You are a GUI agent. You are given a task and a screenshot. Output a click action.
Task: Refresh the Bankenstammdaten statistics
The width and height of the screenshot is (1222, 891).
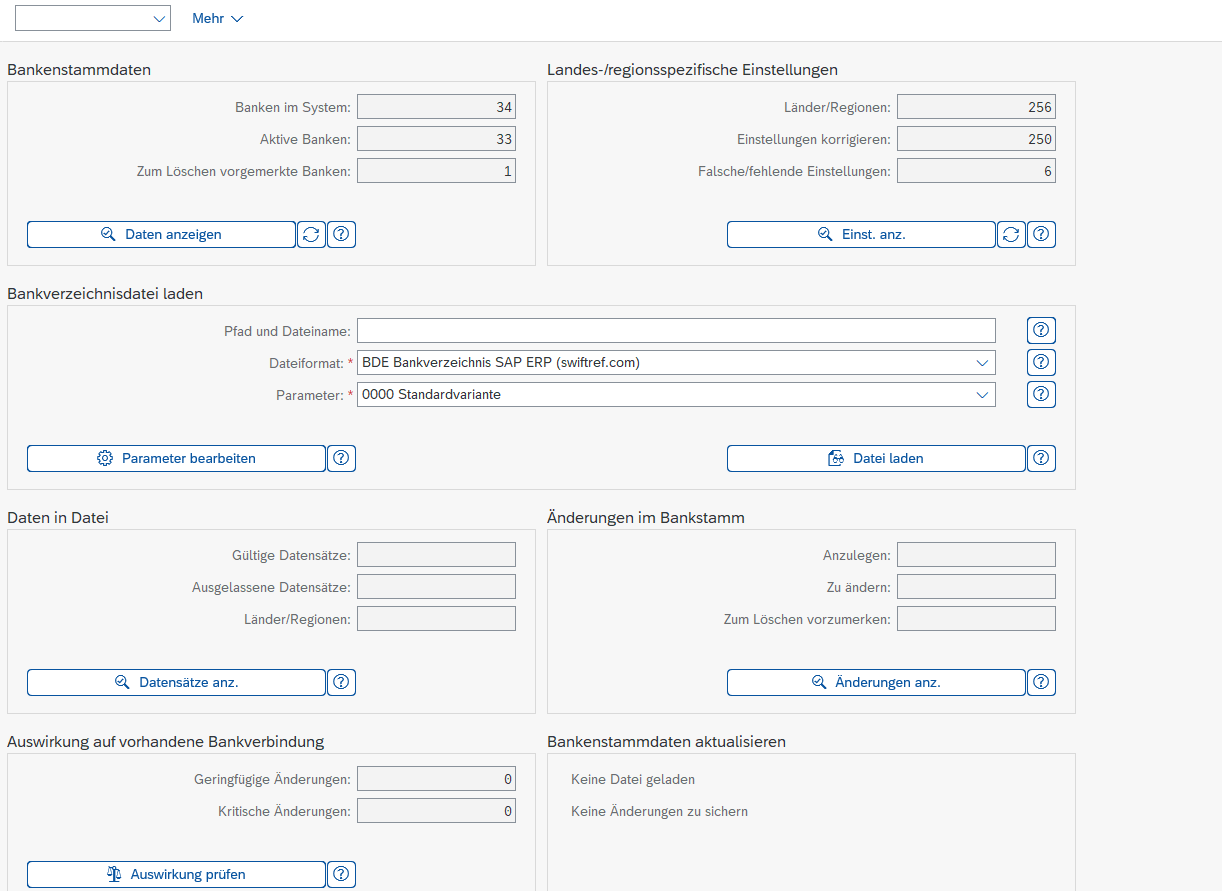tap(311, 234)
